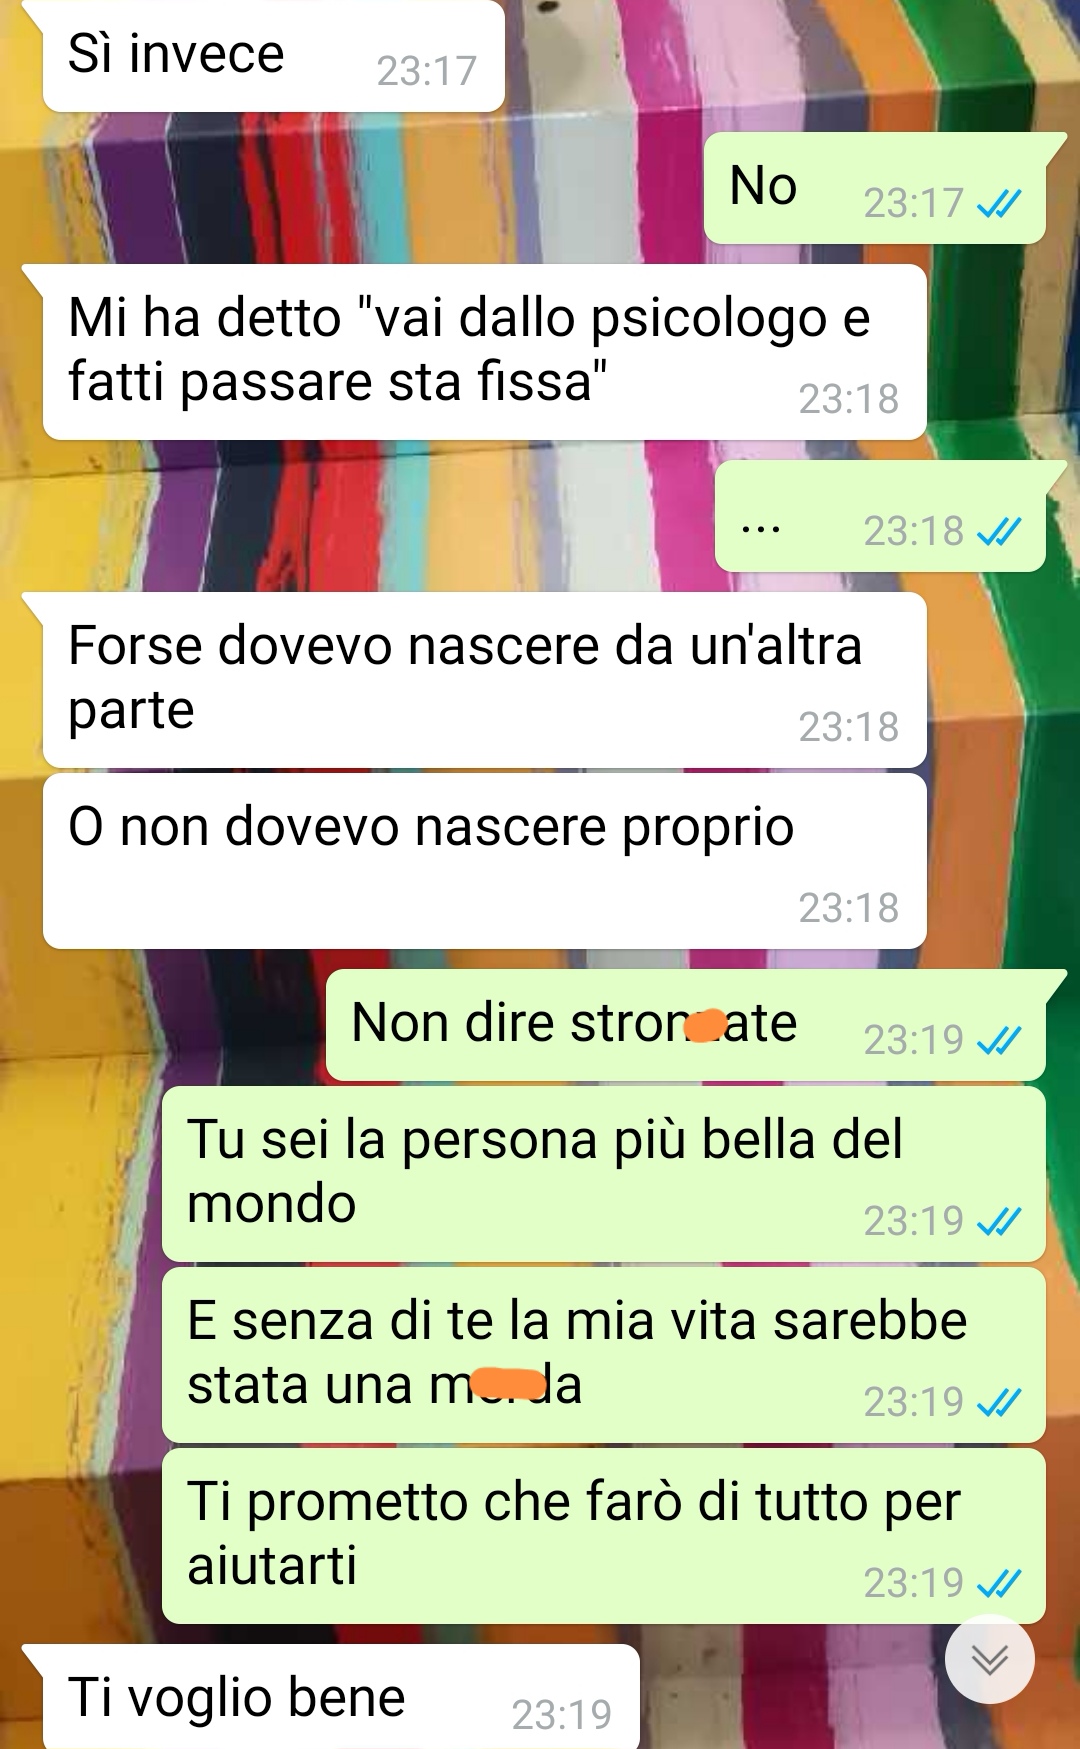Select the "O non dovevo nascere proprio" message
This screenshot has height=1749, width=1080.
tap(485, 861)
